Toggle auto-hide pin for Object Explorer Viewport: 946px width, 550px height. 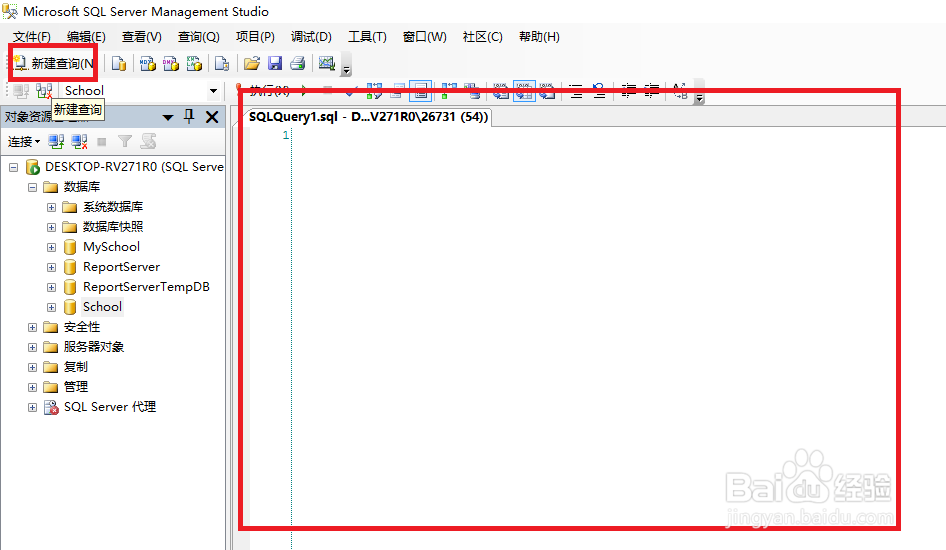(189, 116)
